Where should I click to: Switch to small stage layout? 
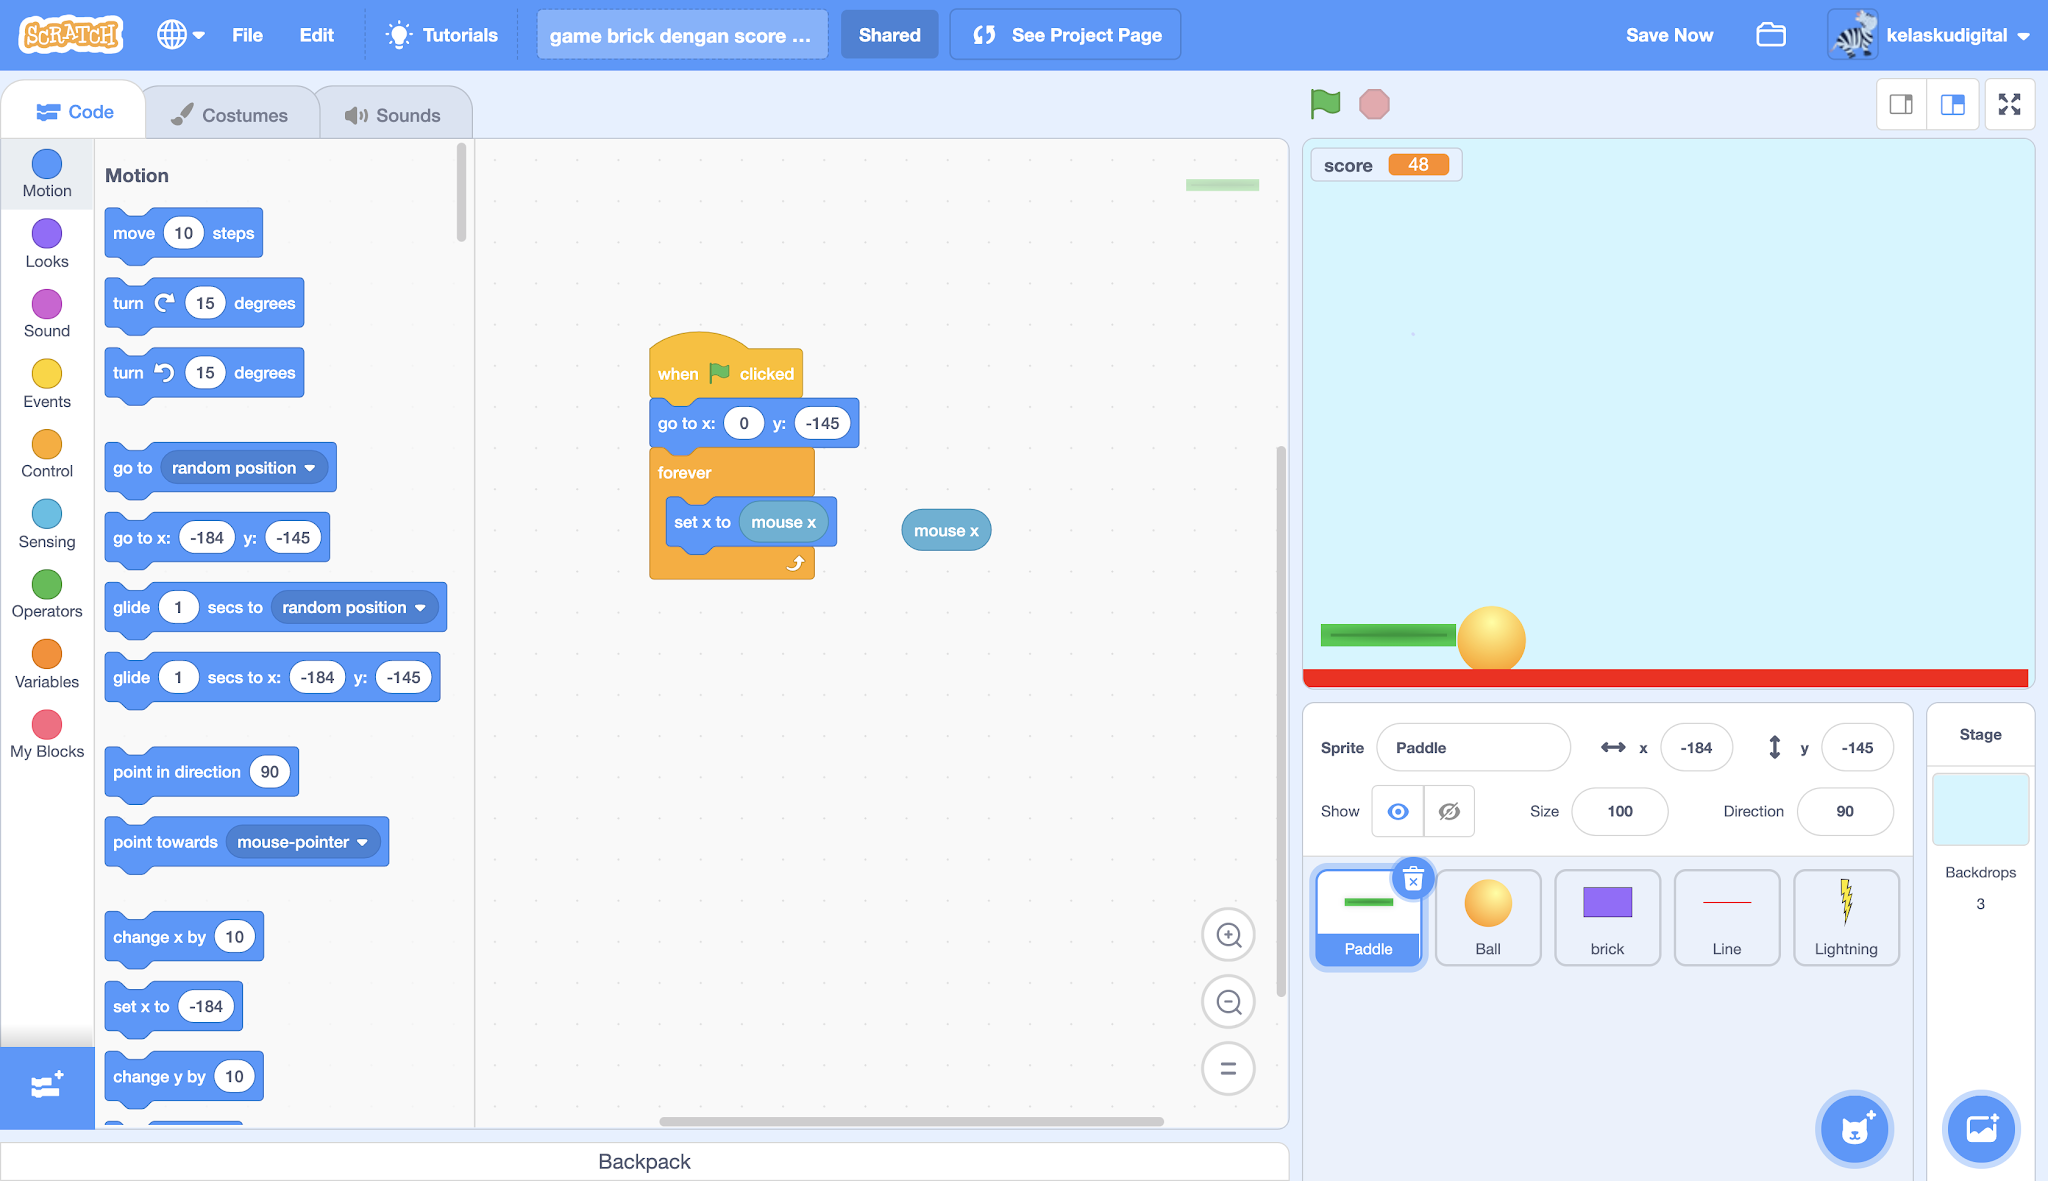click(1901, 104)
